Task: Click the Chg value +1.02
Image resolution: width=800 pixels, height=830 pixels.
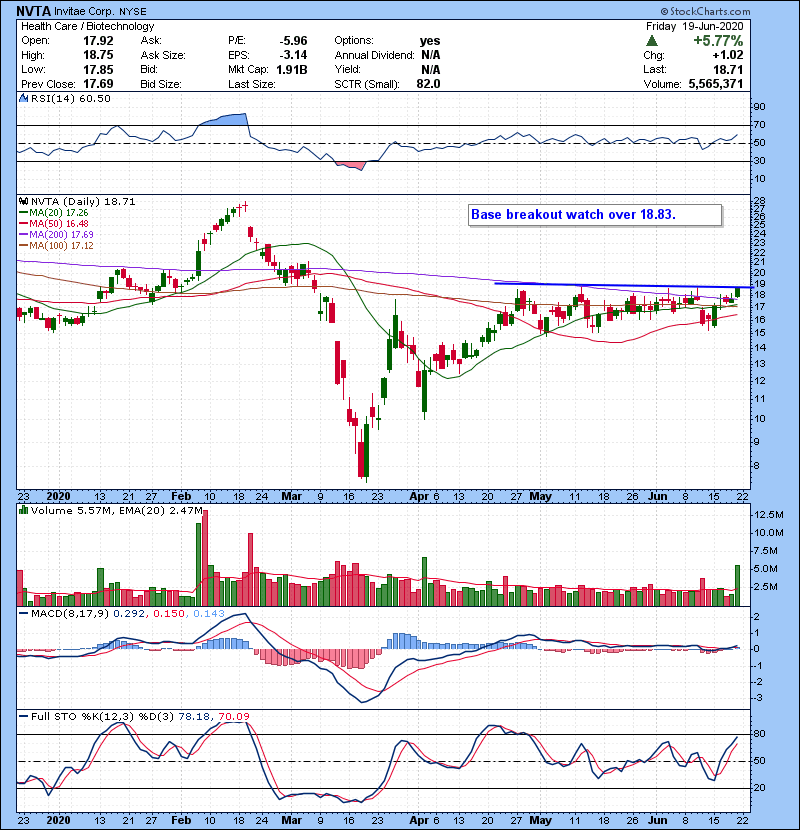Action: (x=727, y=55)
